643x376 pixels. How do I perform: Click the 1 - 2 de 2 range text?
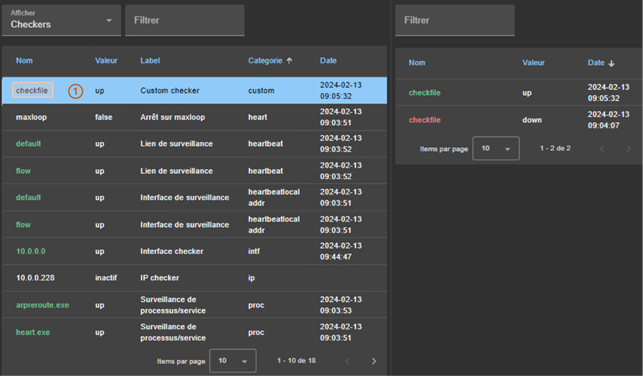click(555, 148)
